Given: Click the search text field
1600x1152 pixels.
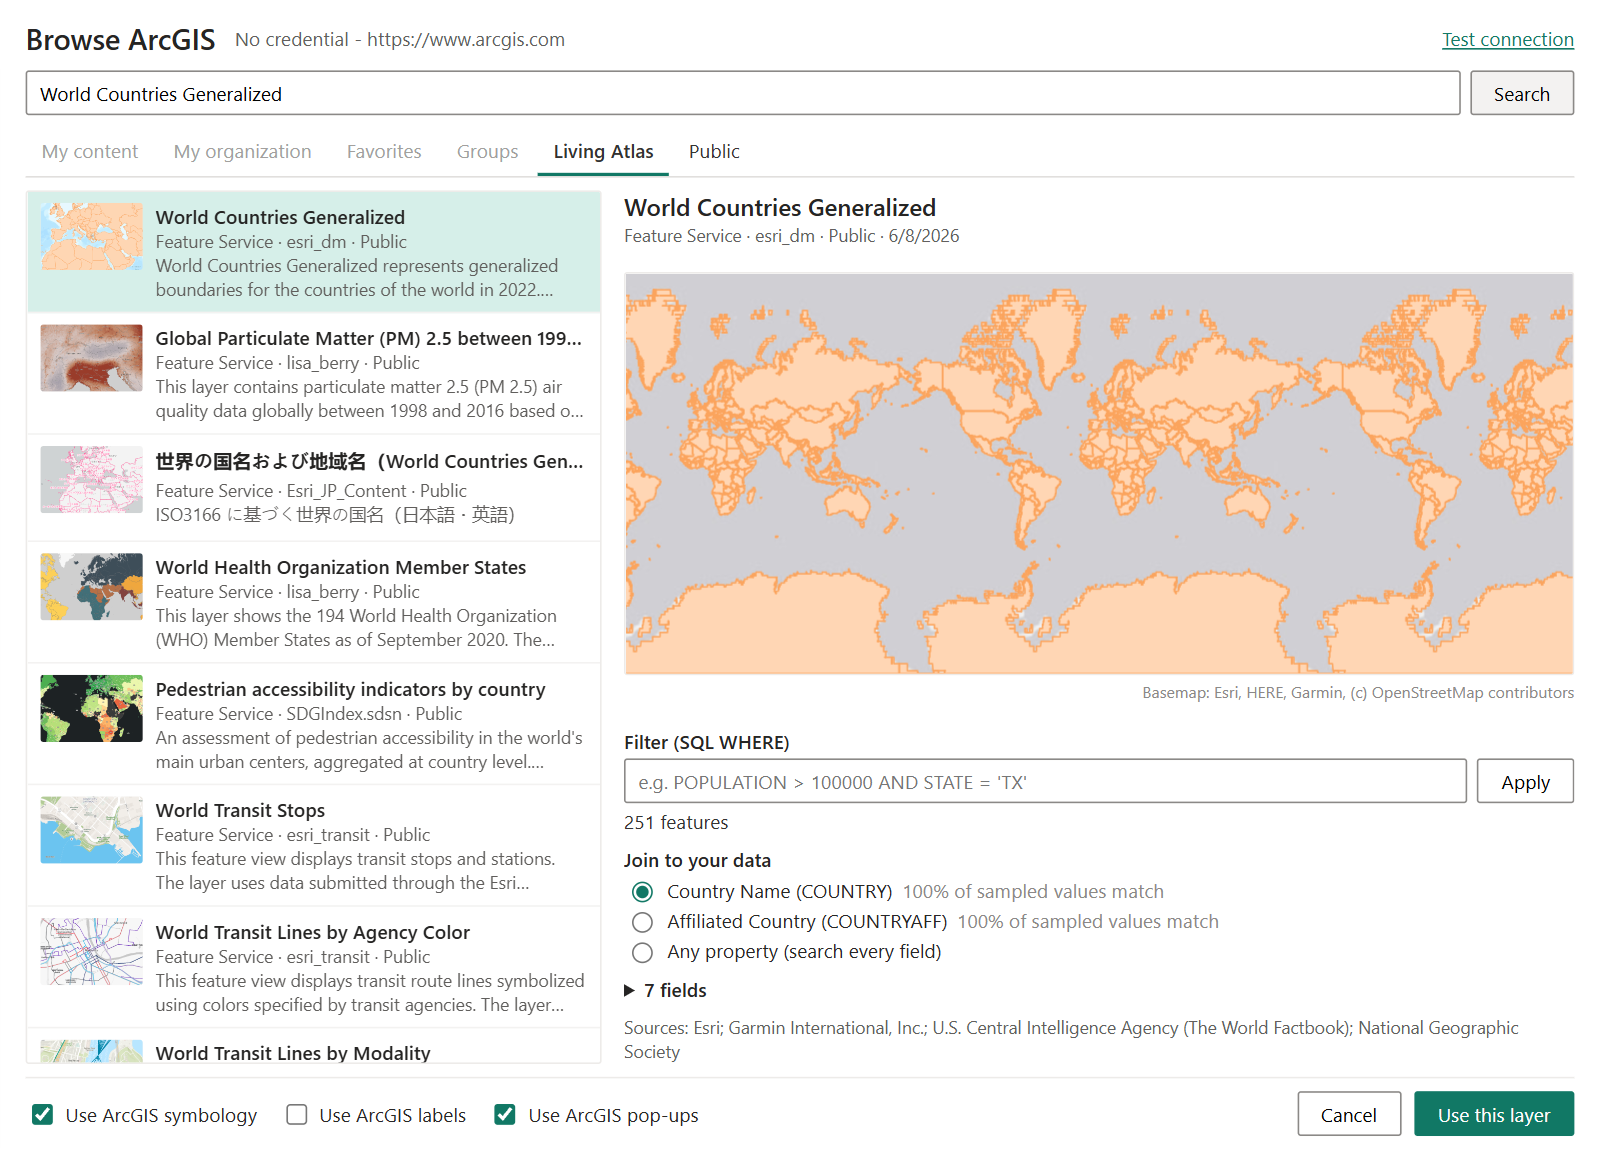Looking at the screenshot, I should click(743, 93).
